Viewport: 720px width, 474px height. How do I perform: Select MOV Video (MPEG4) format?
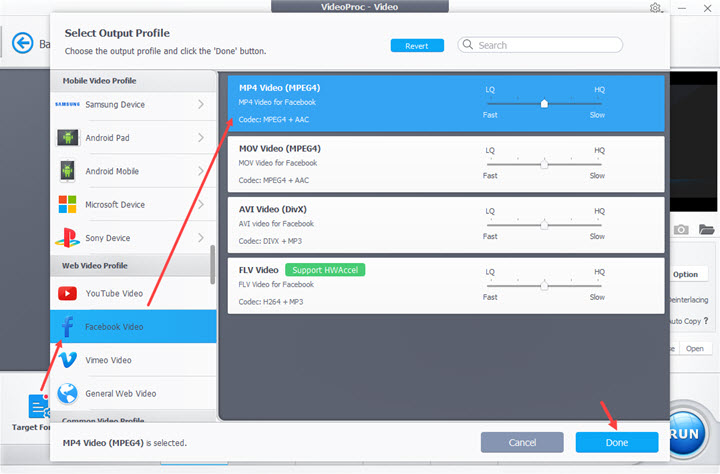pyautogui.click(x=446, y=164)
